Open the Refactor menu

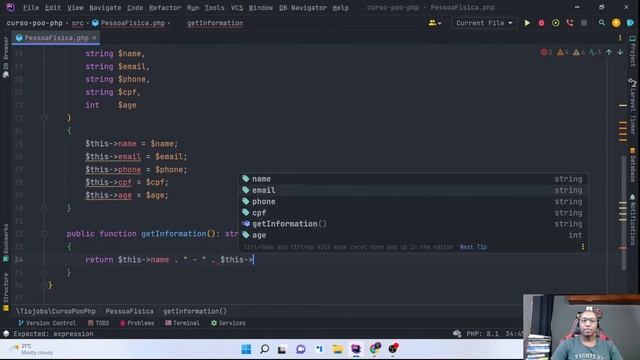165,7
